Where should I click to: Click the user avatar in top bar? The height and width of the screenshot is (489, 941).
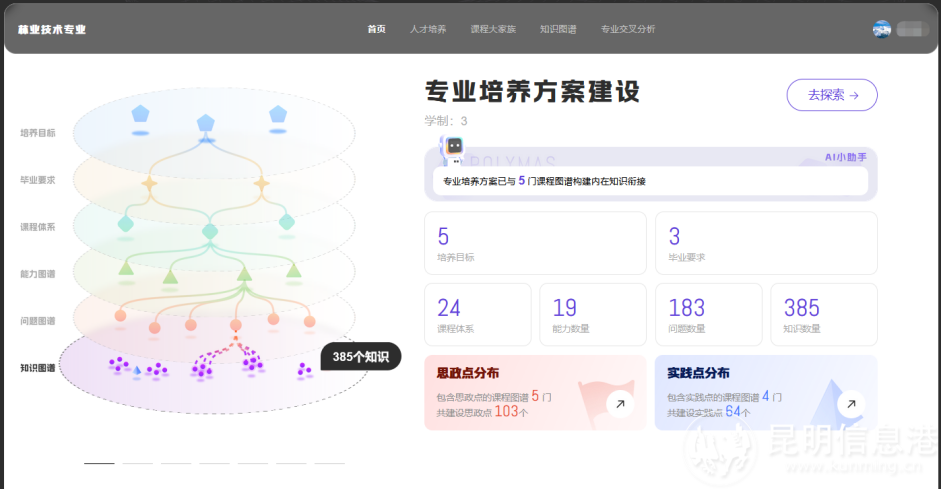pyautogui.click(x=881, y=29)
